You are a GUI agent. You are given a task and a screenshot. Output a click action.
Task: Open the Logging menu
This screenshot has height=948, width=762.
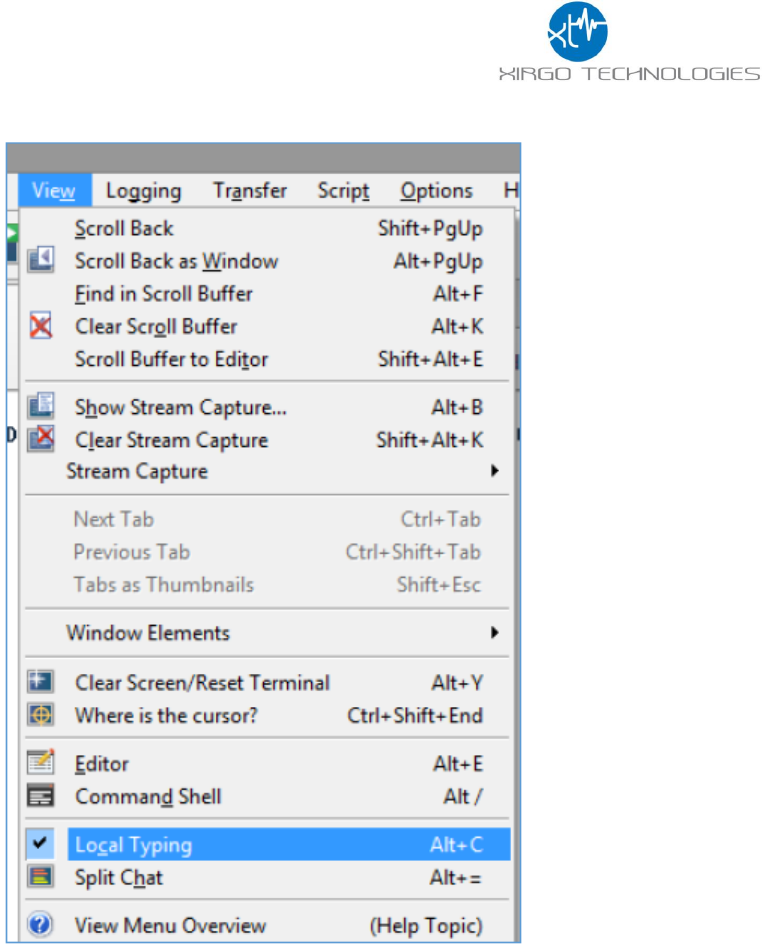pos(143,191)
